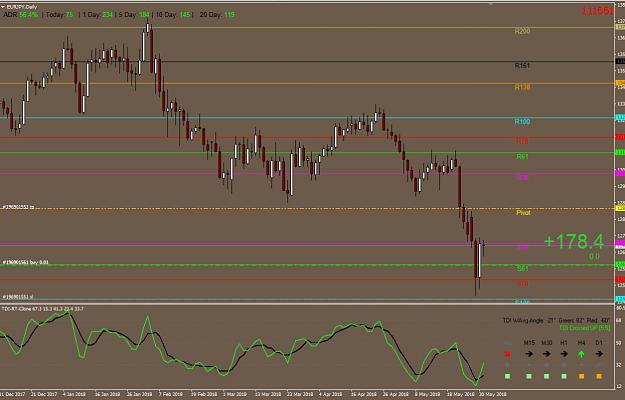The image size is (625, 400).
Task: Click the R161 level label
Action: coord(522,65)
